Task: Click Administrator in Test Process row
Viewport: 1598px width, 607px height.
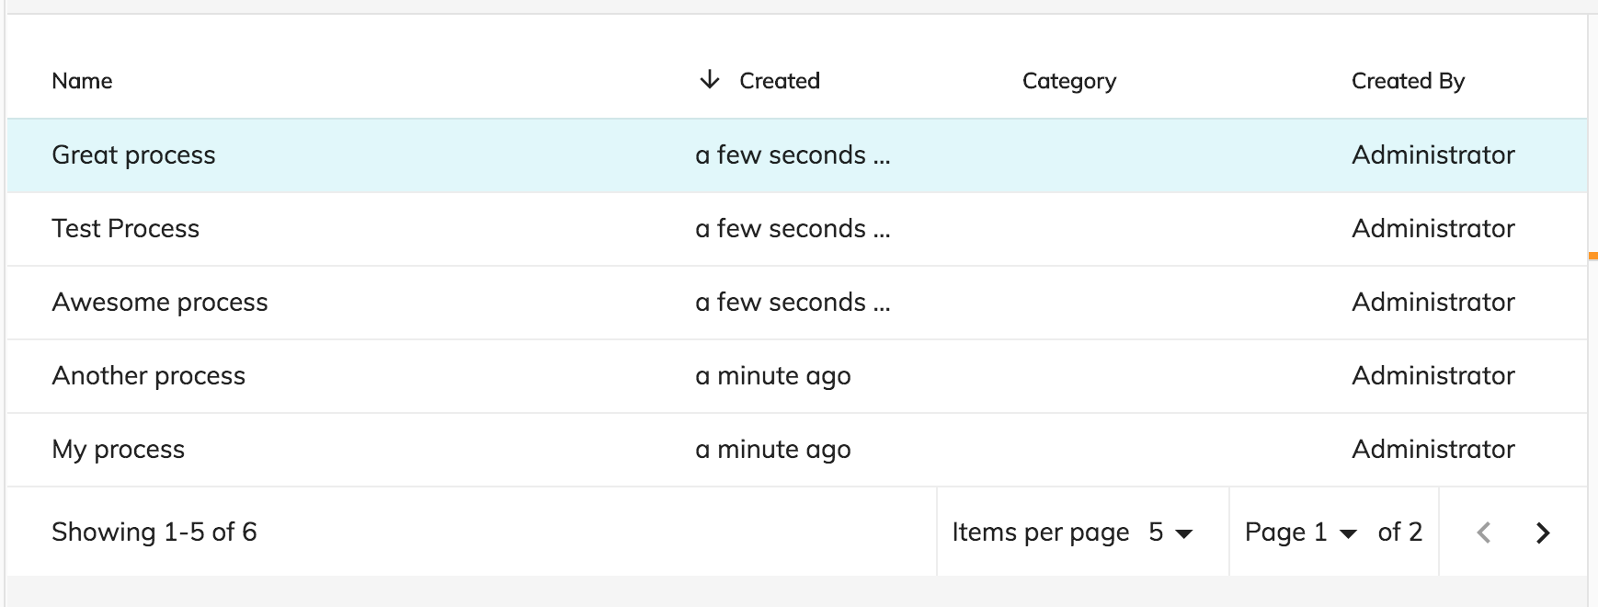Action: tap(1433, 229)
